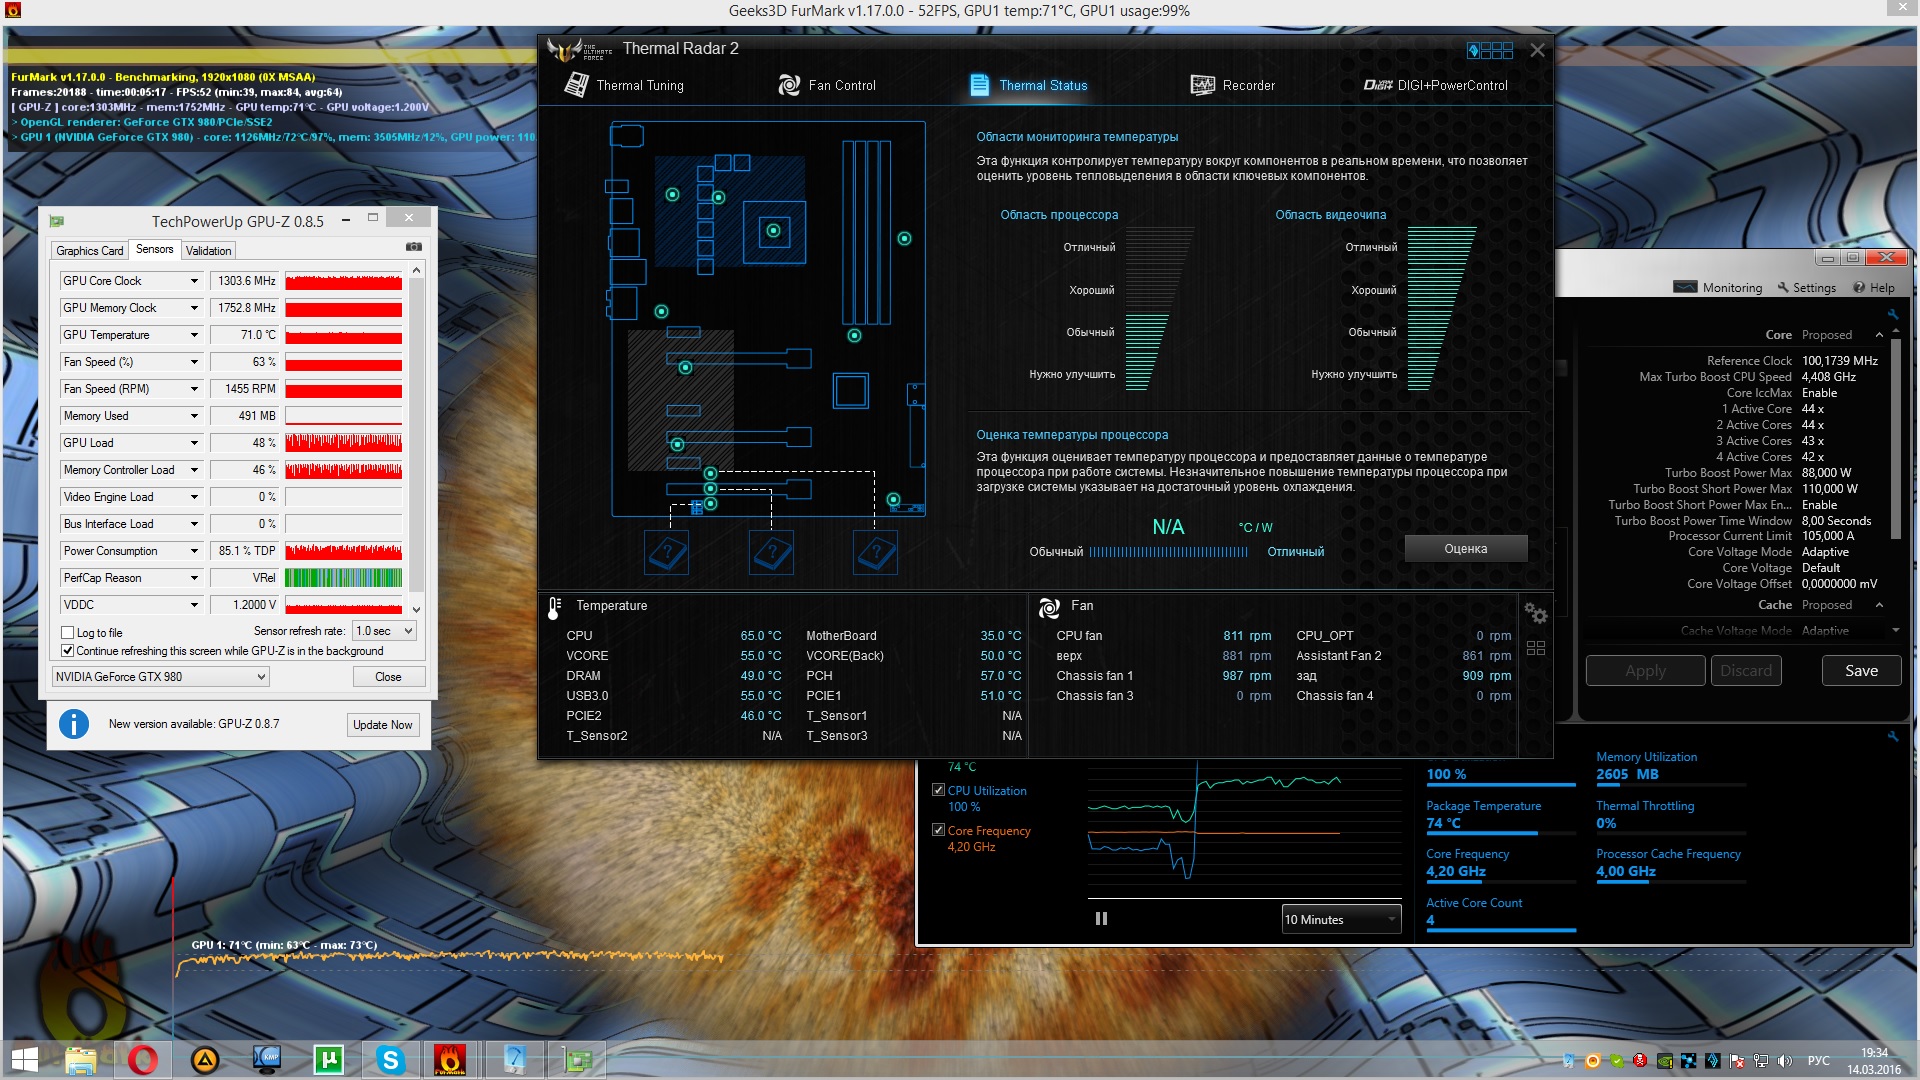Open sensor refresh rate dropdown

click(x=384, y=631)
